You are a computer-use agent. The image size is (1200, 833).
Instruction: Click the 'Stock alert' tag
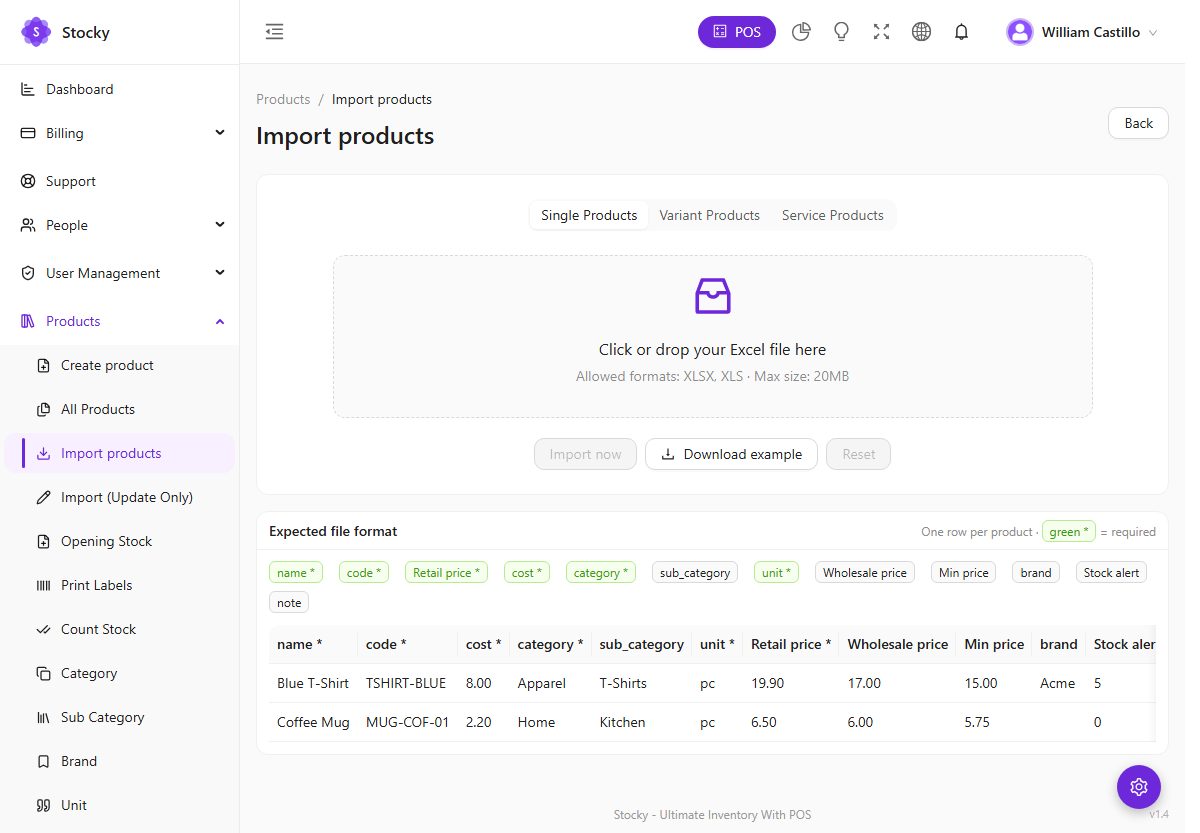click(x=1111, y=573)
